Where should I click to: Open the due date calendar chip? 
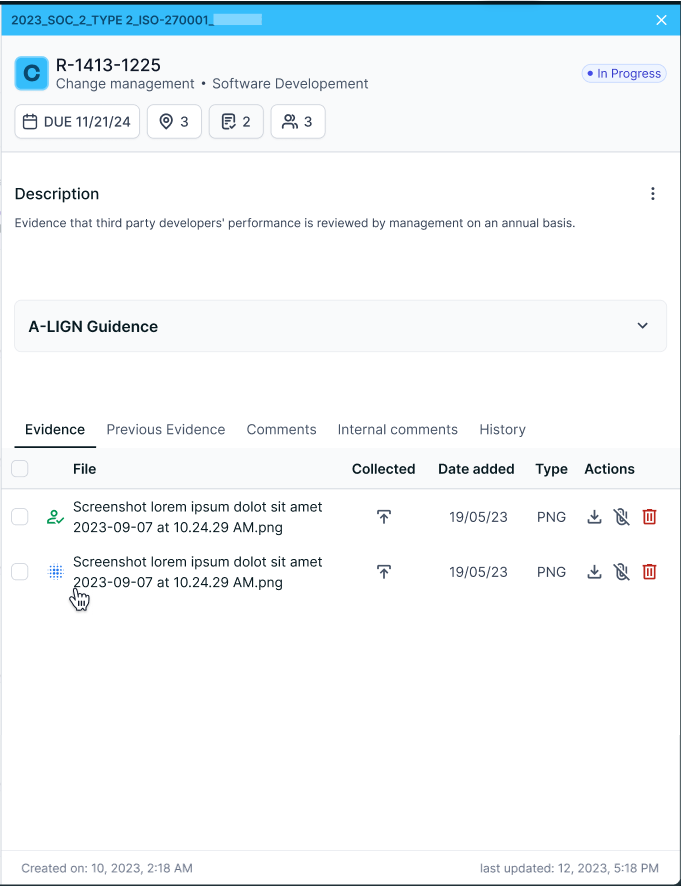76,121
